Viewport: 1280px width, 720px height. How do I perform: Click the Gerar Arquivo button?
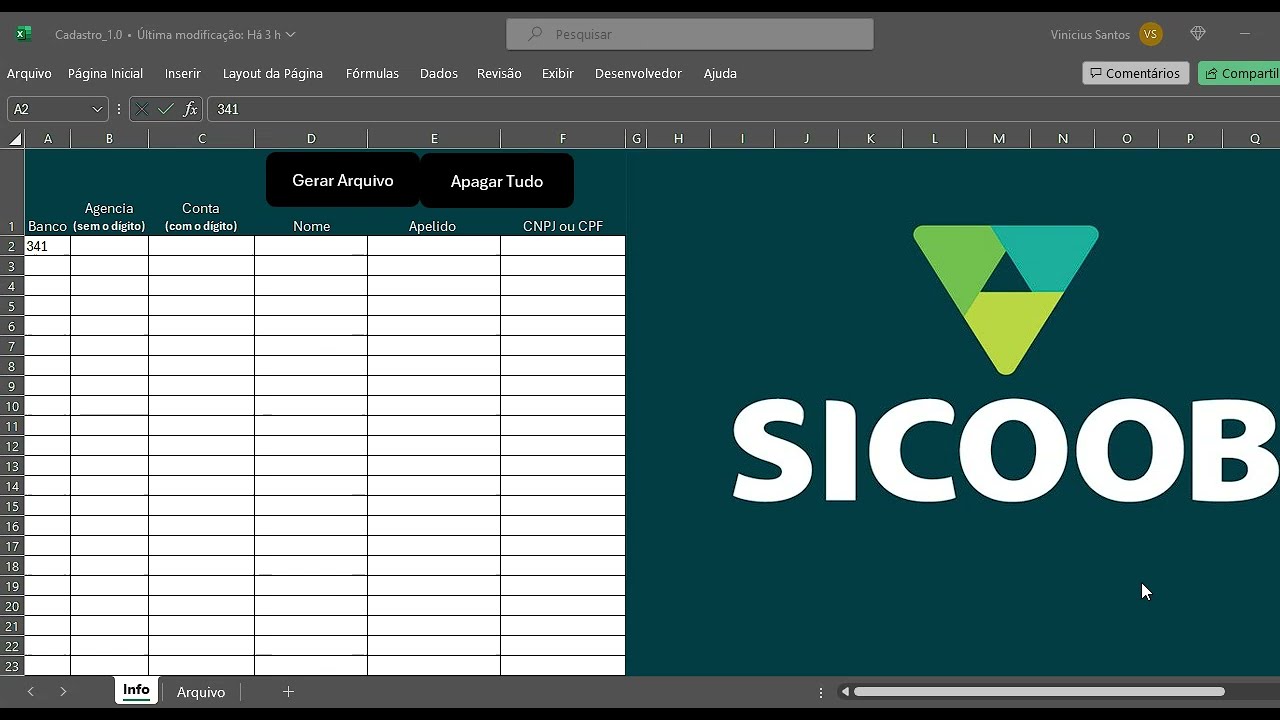point(343,180)
